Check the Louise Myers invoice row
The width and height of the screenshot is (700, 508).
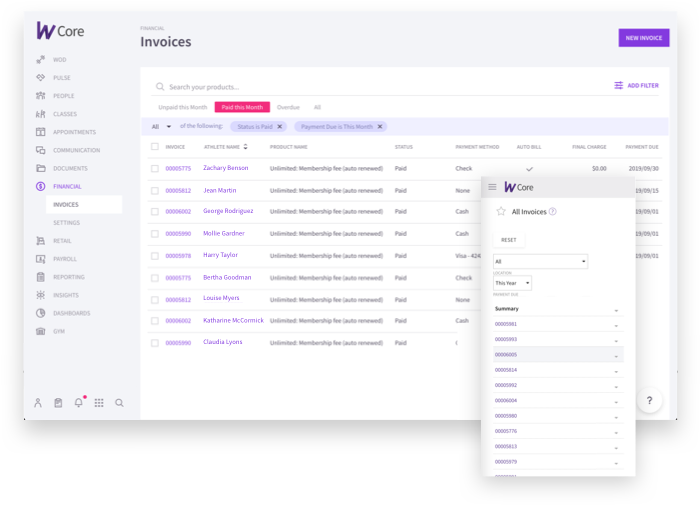point(154,300)
